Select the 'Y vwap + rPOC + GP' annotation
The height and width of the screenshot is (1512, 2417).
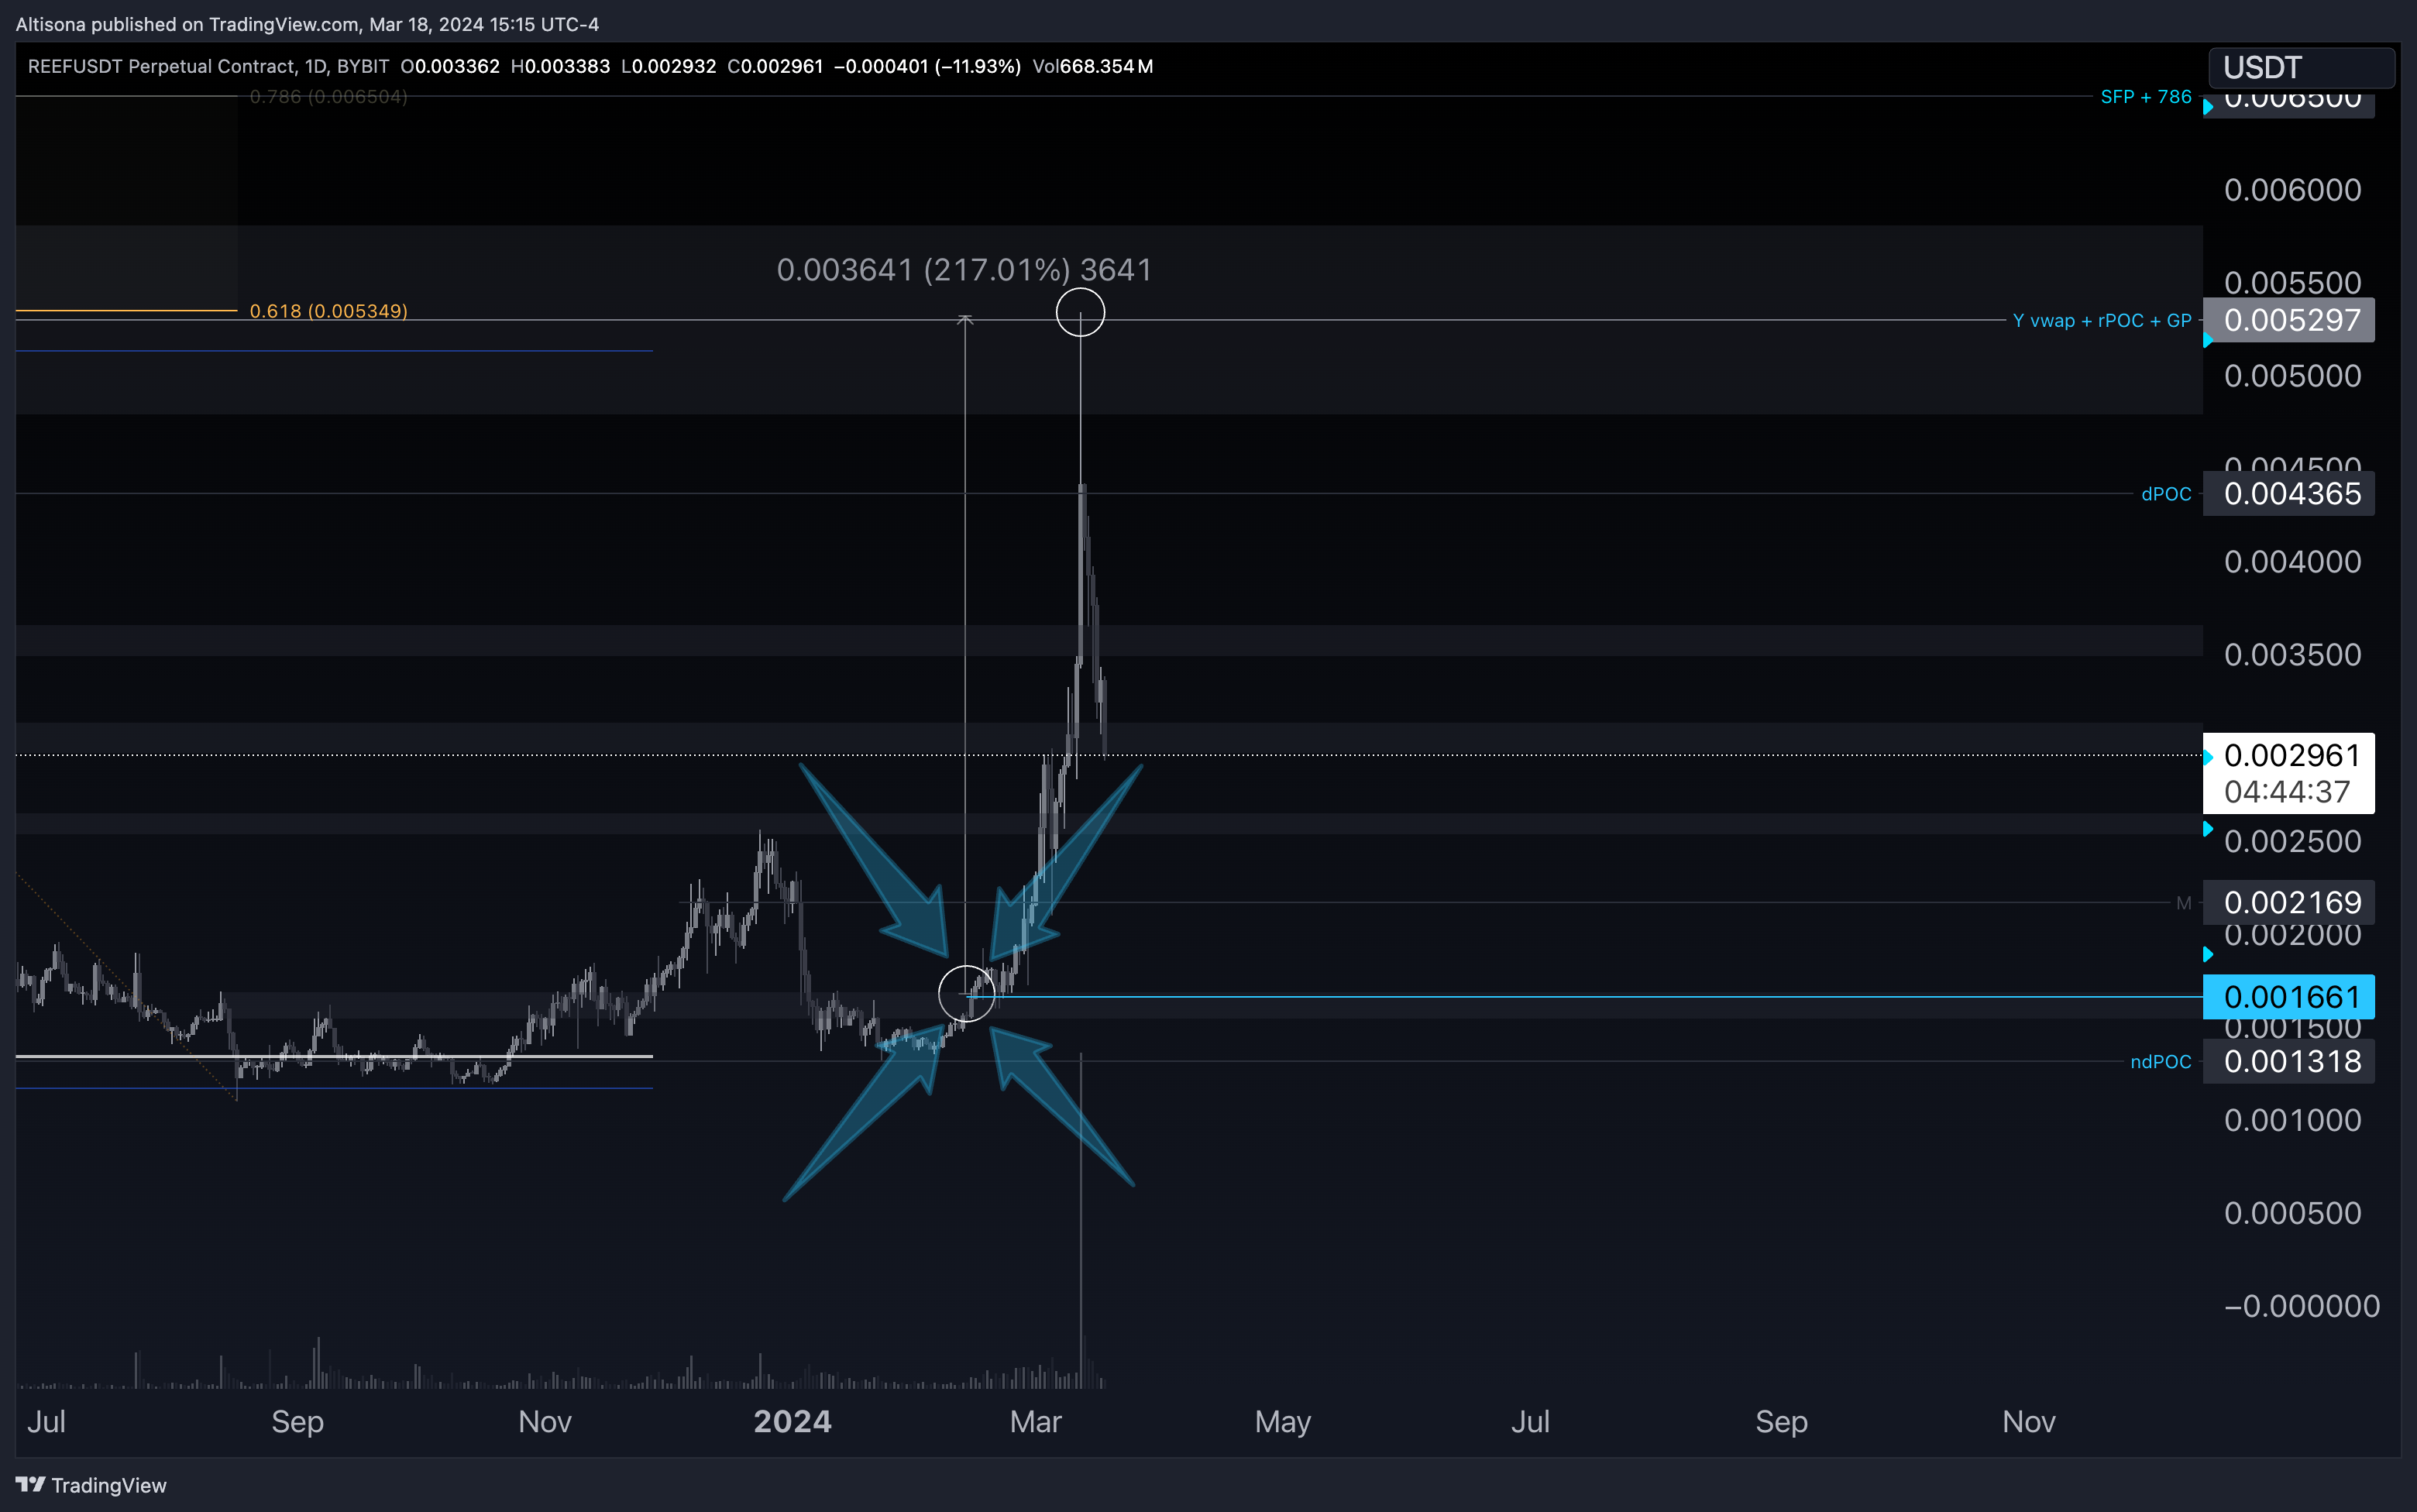tap(2101, 320)
